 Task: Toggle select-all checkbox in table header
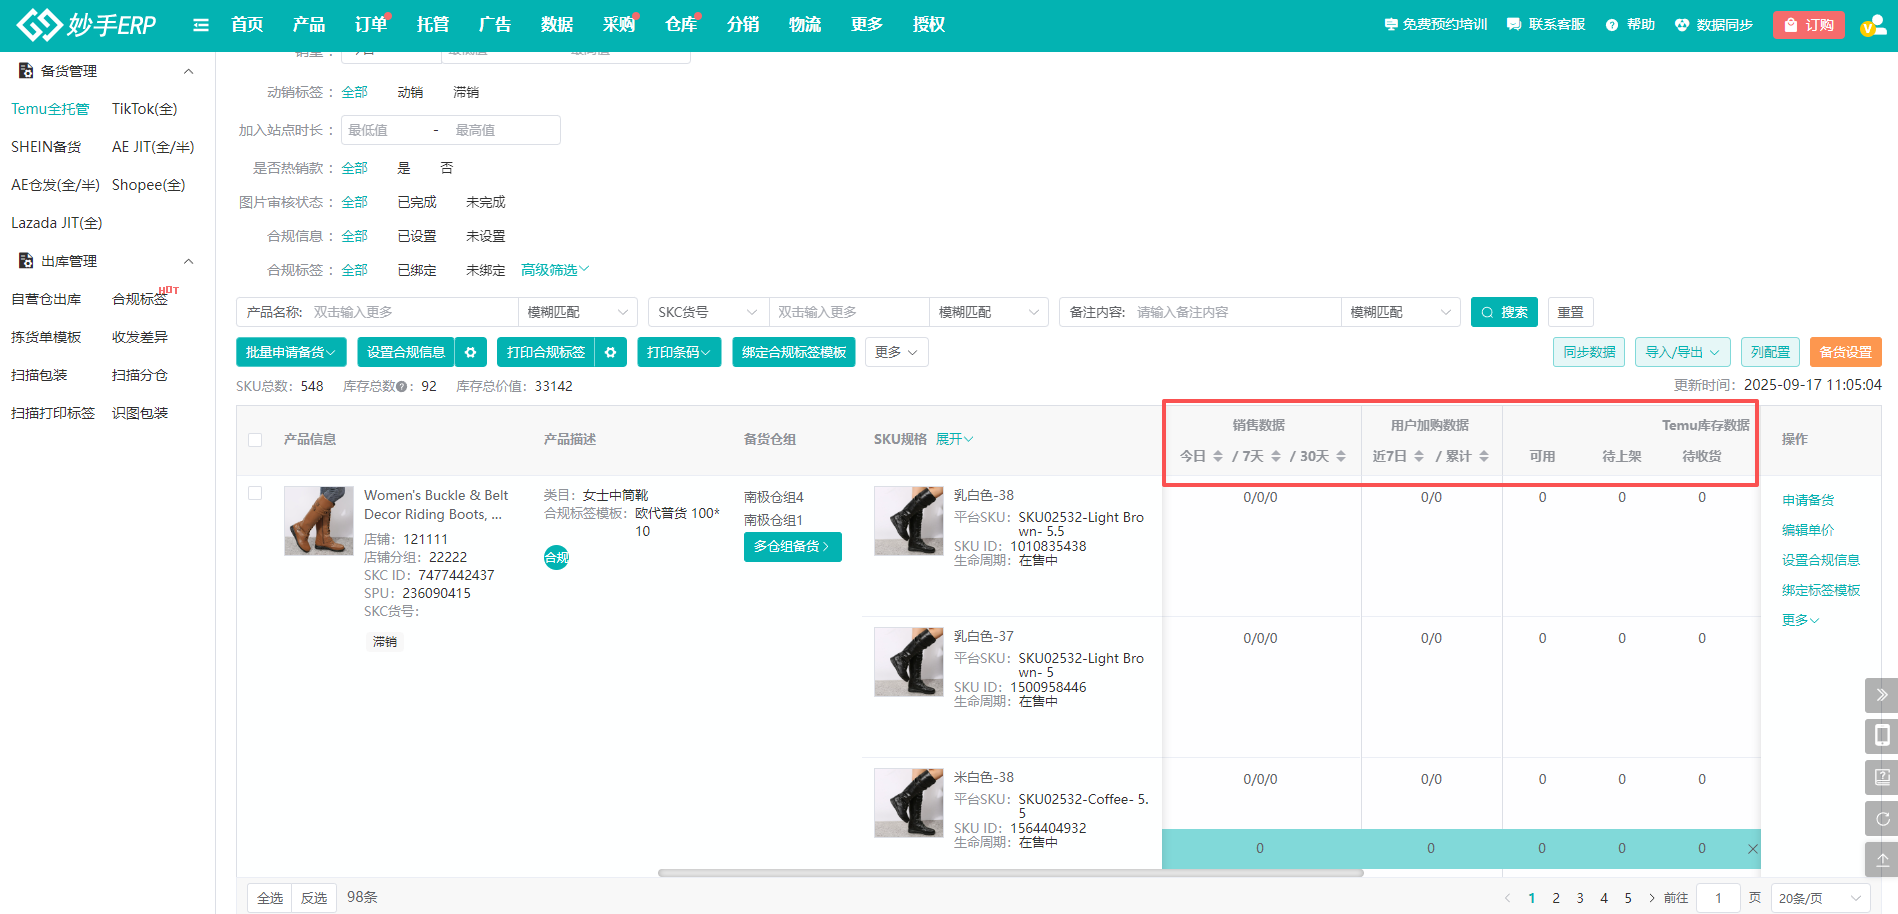(x=255, y=440)
